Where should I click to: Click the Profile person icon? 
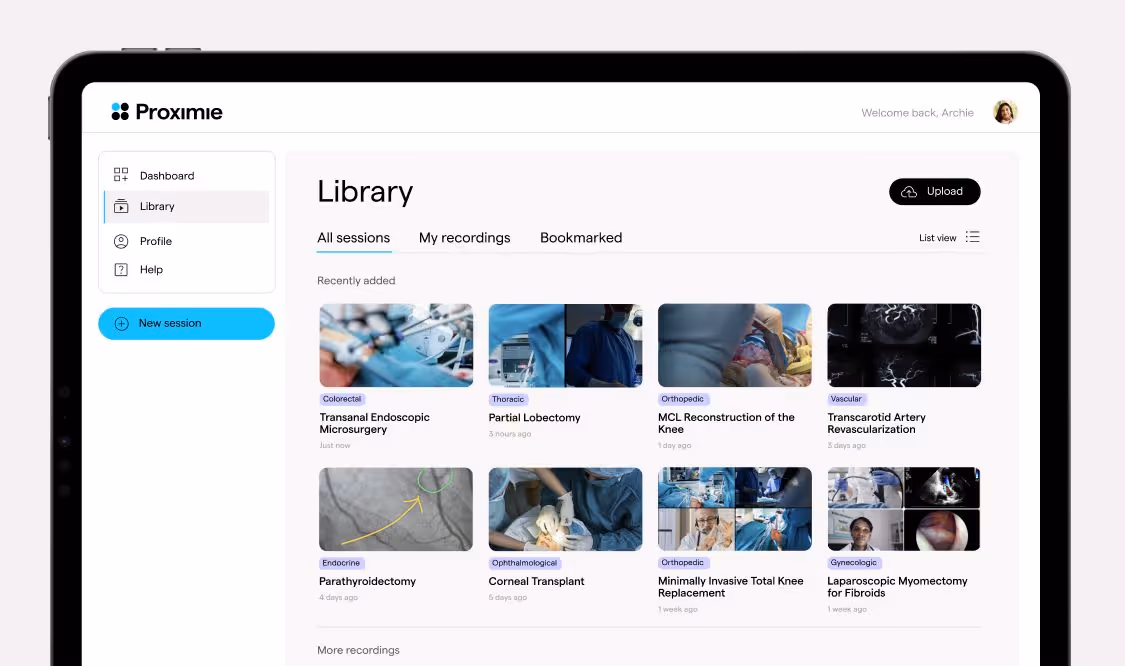121,241
